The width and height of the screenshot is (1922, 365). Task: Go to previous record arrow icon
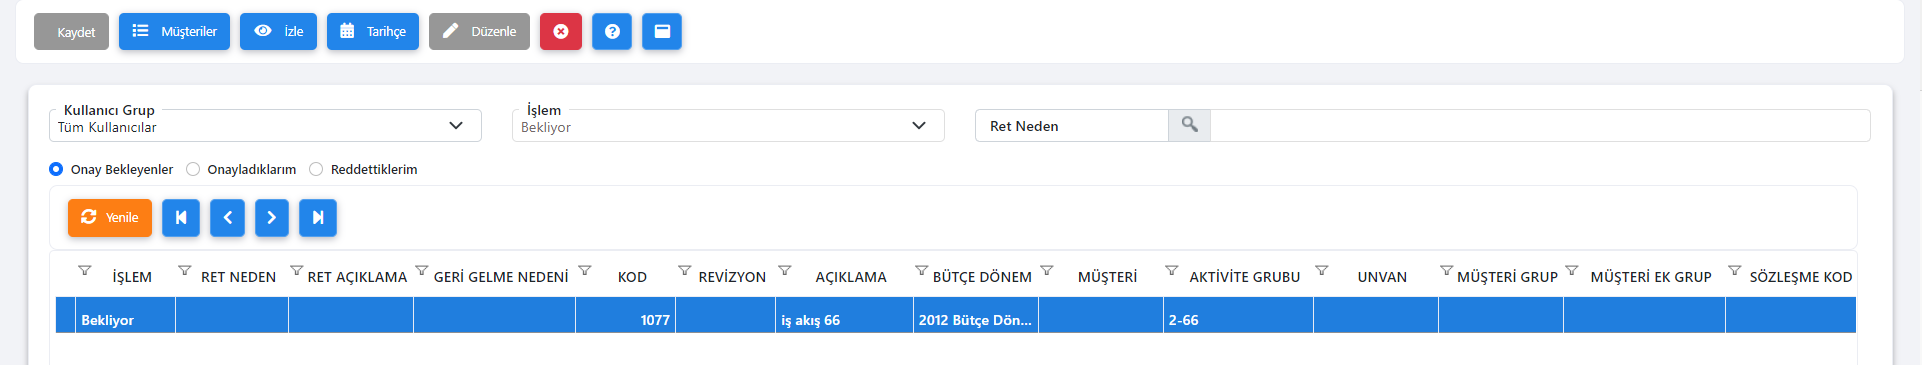coord(227,218)
